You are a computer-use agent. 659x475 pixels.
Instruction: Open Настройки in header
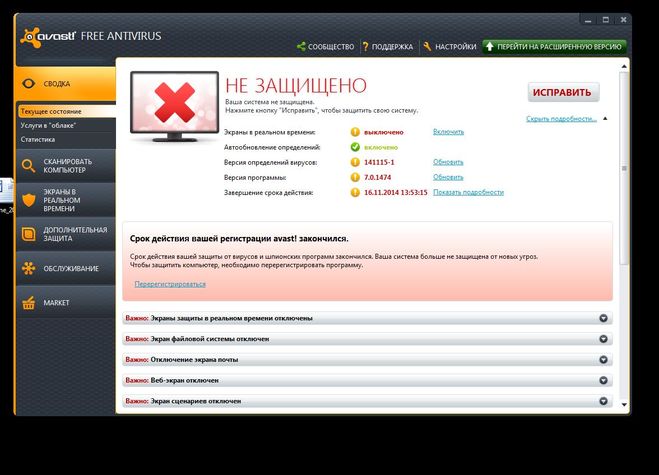456,47
